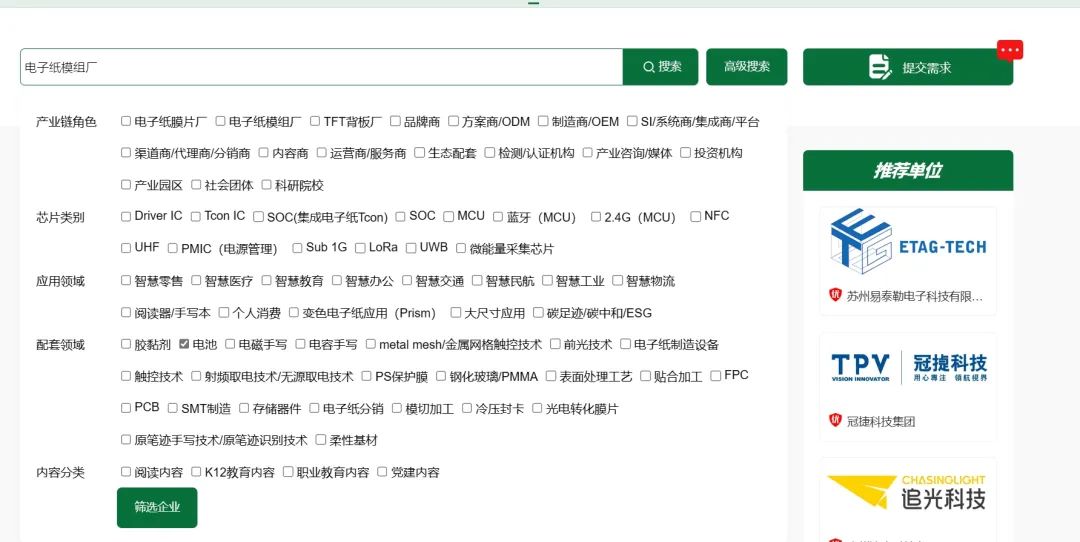This screenshot has height=542, width=1080.
Task: Check the TFT背板厂 checkbox
Action: tap(315, 121)
